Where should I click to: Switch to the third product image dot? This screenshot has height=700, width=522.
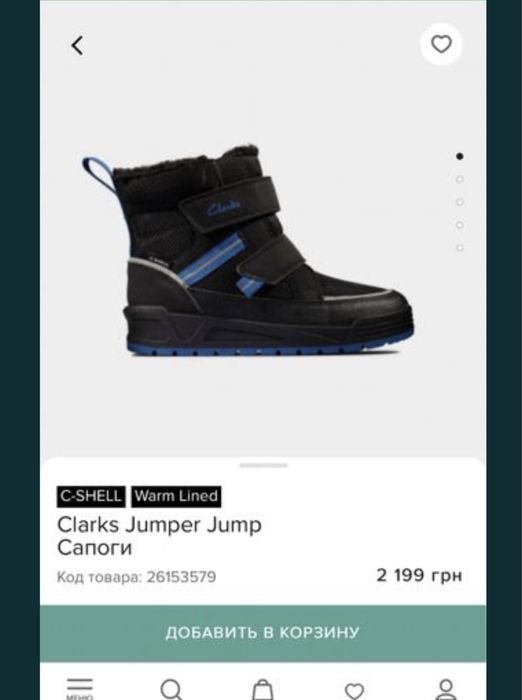[459, 202]
